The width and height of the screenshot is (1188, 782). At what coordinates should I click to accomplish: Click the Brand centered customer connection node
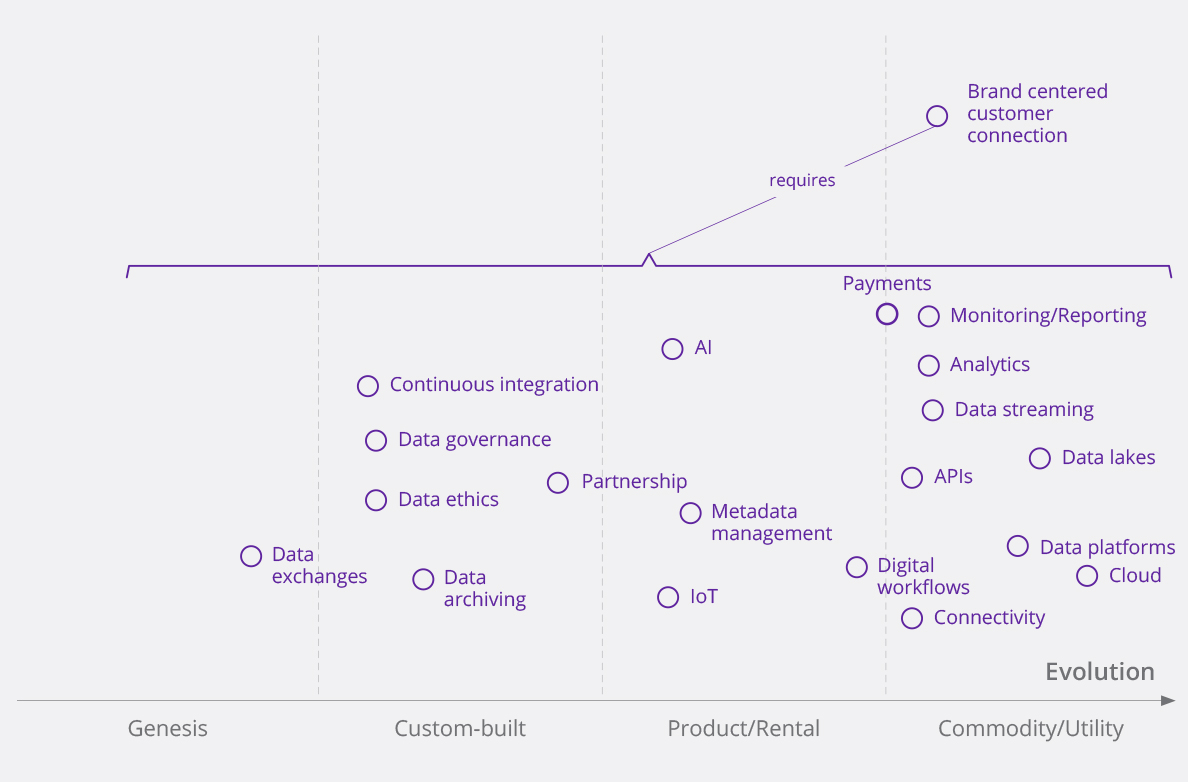[937, 116]
